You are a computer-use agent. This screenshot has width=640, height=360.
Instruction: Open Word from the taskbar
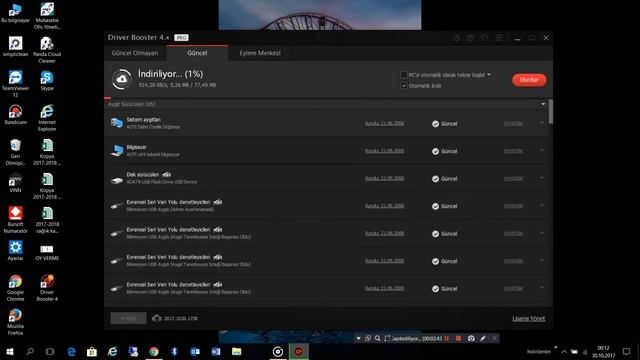click(216, 351)
